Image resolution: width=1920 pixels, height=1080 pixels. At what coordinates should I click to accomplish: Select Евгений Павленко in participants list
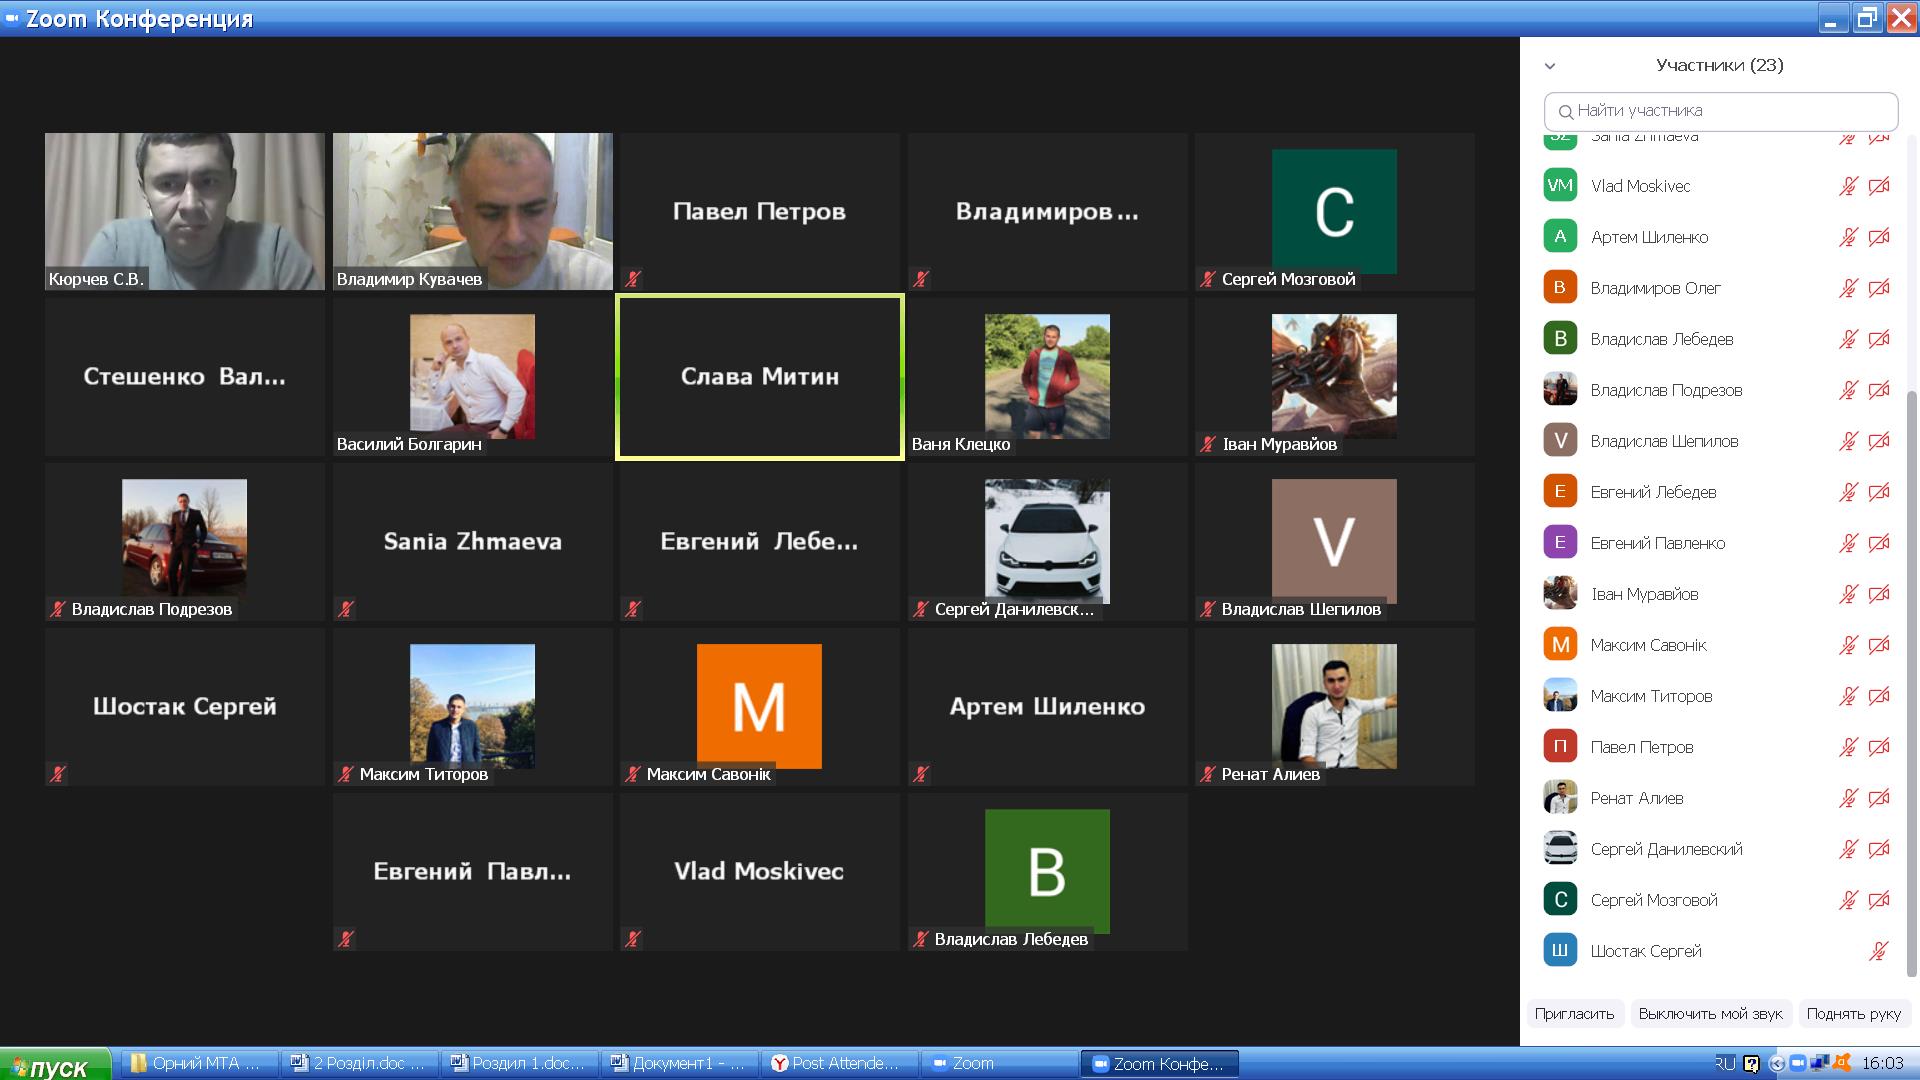[x=1657, y=543]
